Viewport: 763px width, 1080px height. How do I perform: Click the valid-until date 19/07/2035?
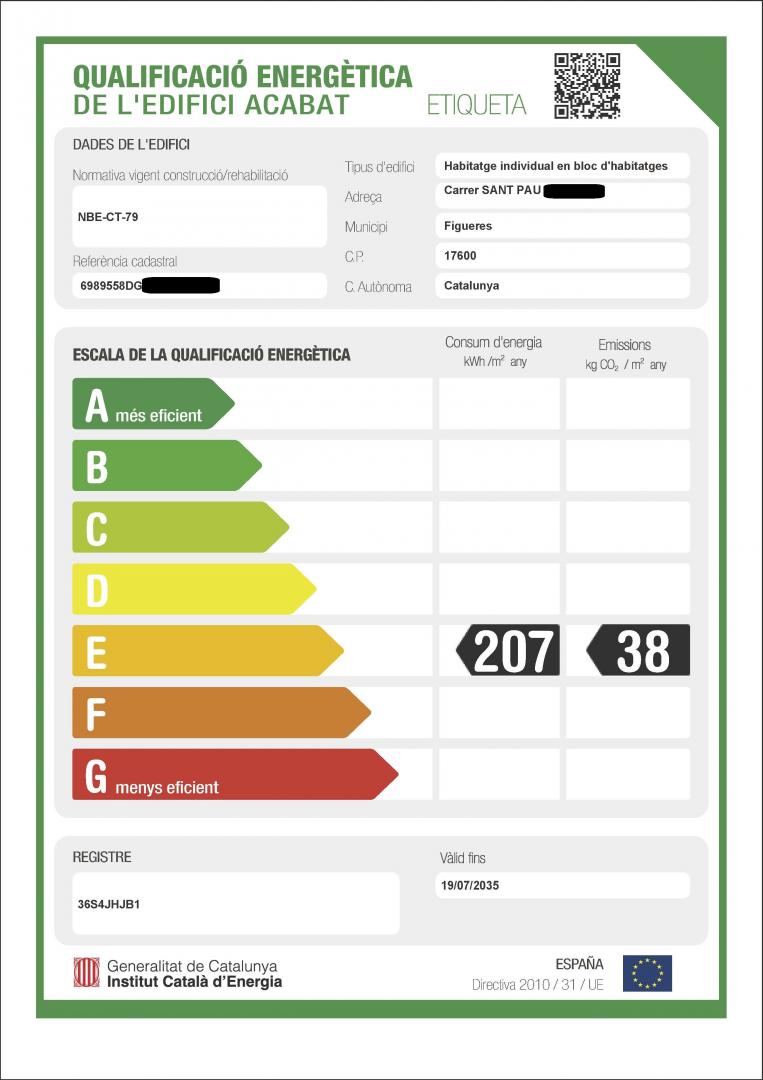click(563, 886)
